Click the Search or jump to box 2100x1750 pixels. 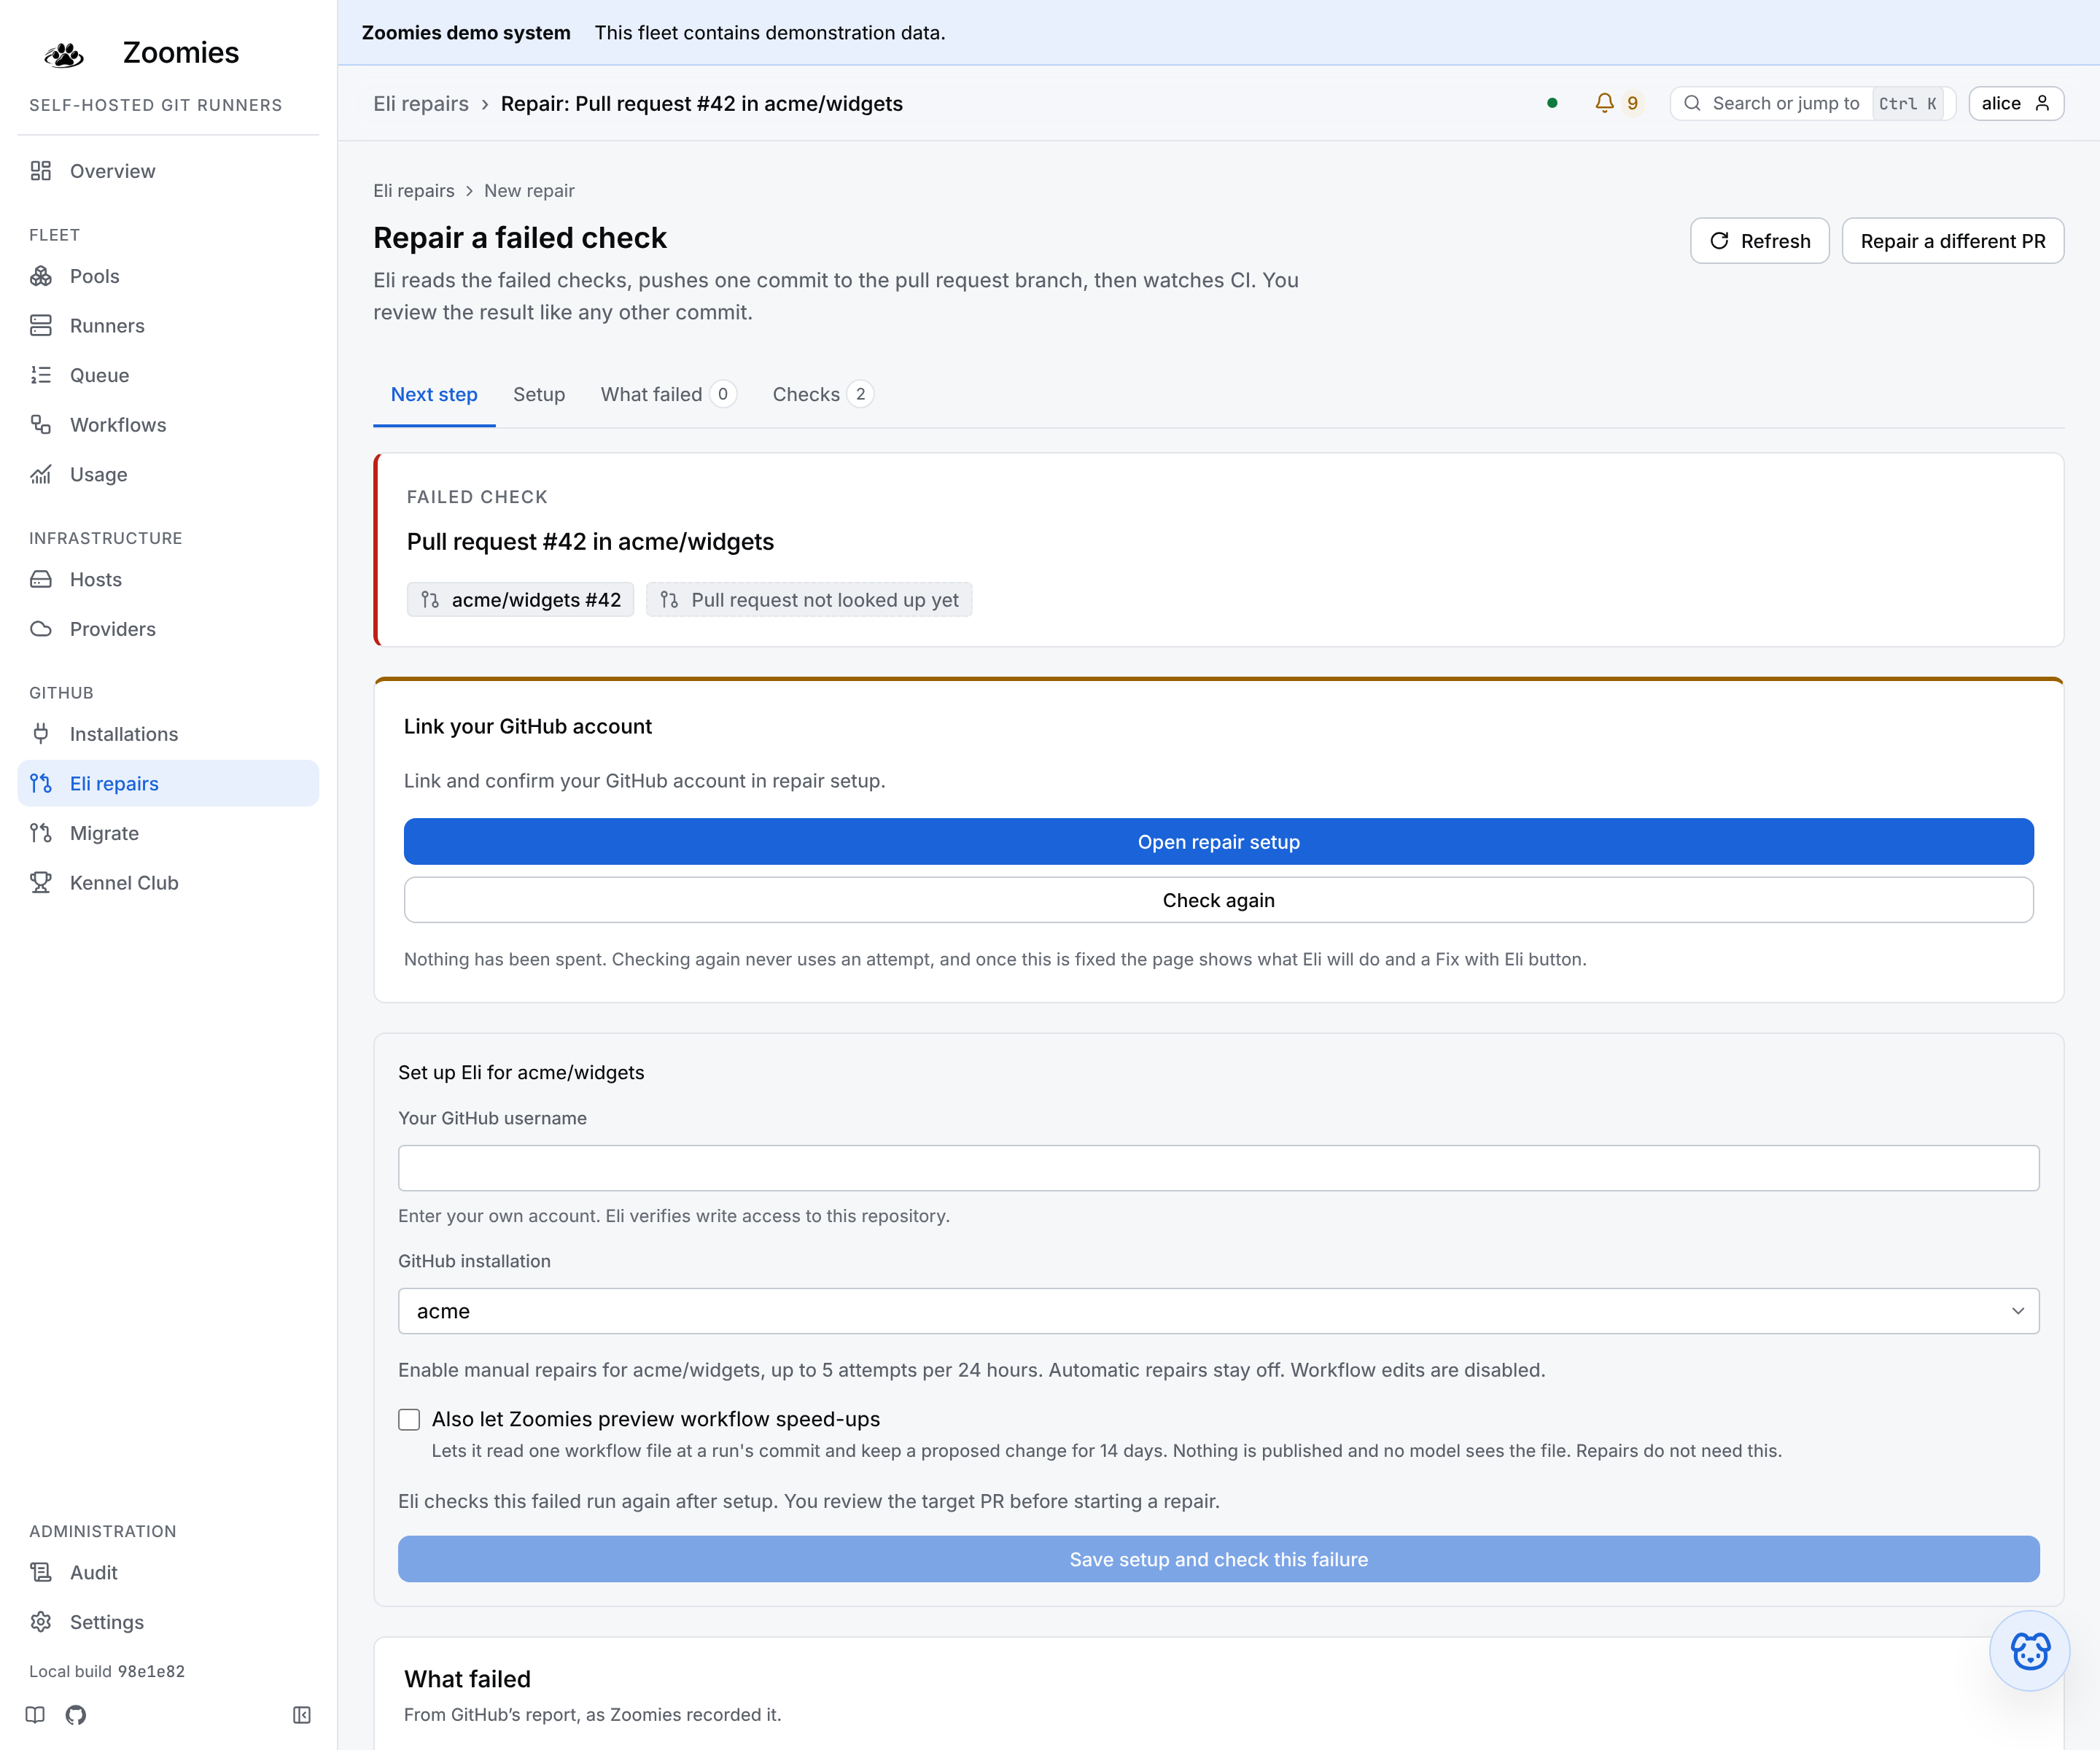[x=1812, y=103]
